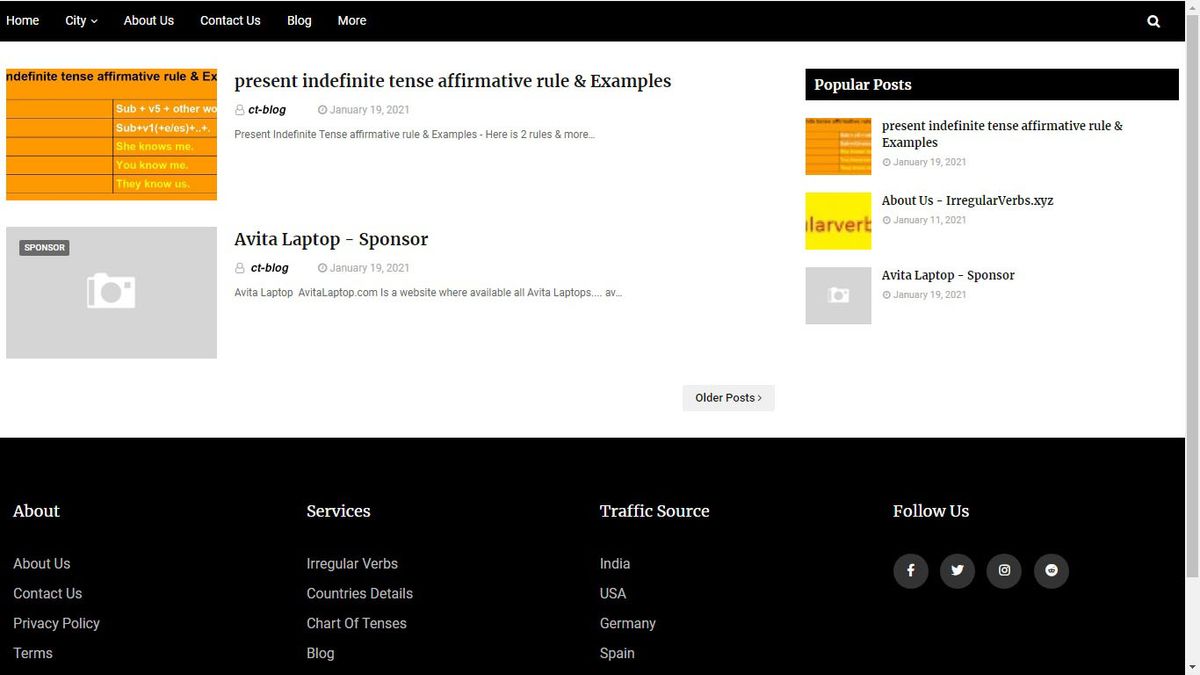Visit the Facebook follow icon

pyautogui.click(x=910, y=570)
